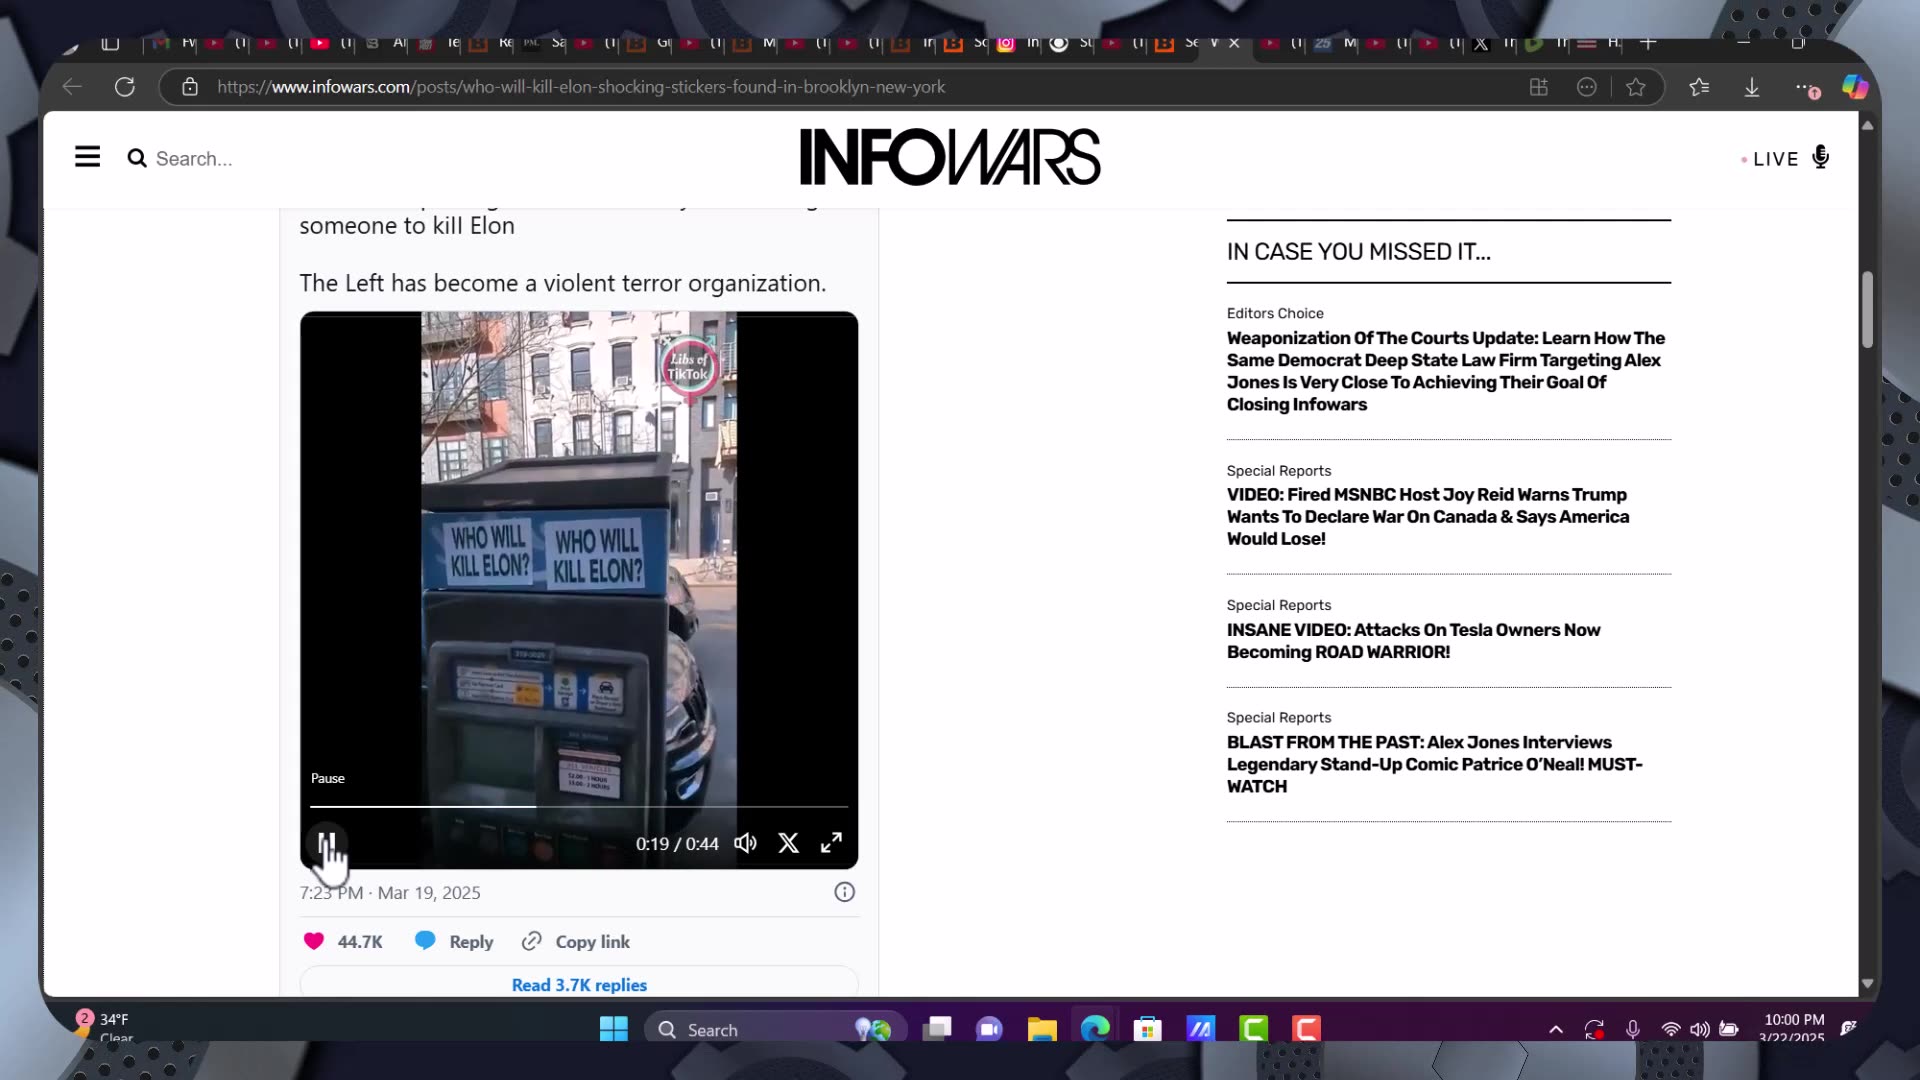Open Weaponization Of The Courts Update article

1446,371
